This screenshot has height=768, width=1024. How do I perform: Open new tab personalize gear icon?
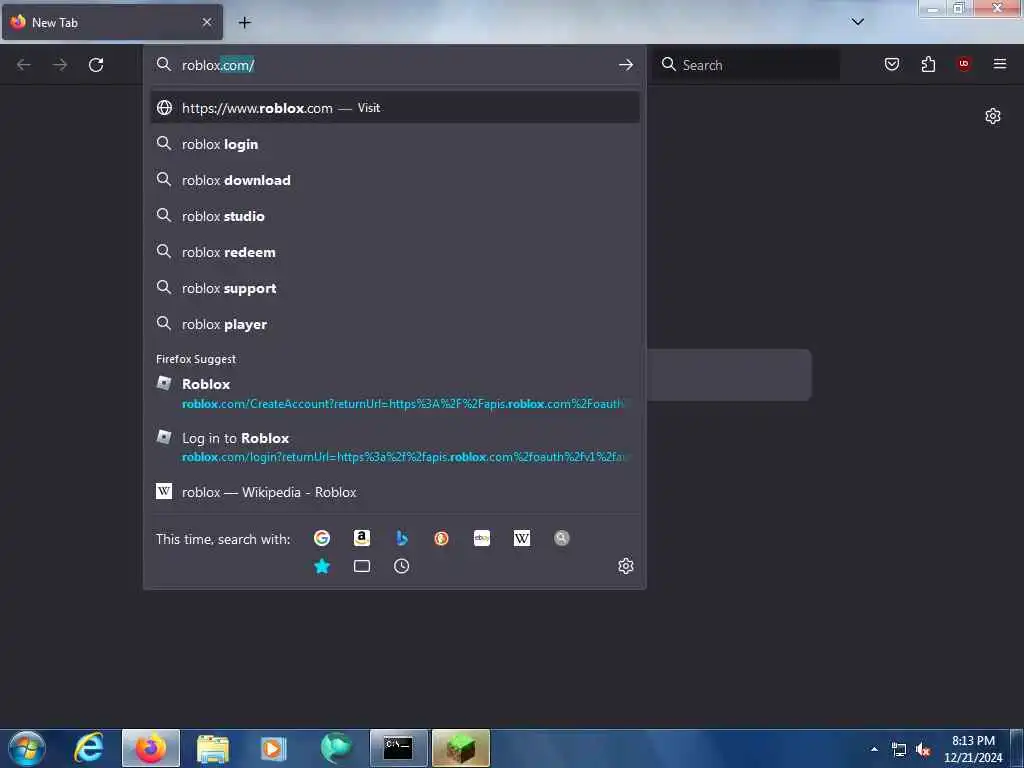point(993,116)
